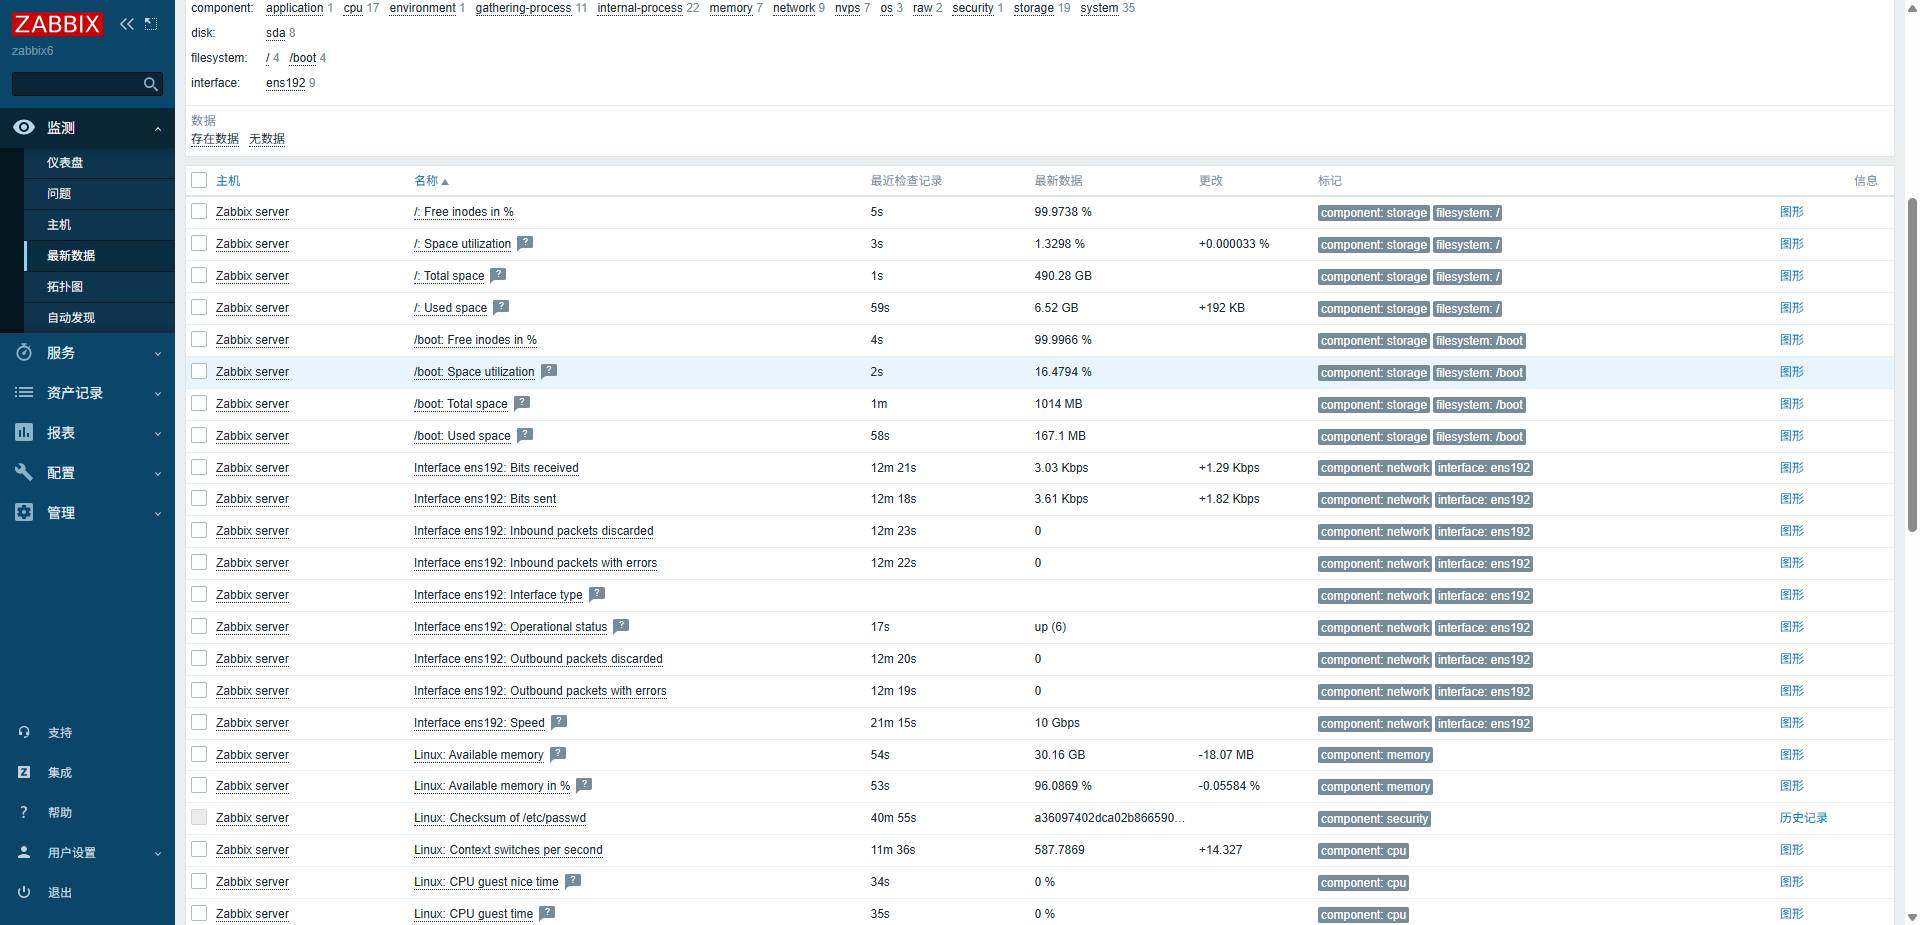Image resolution: width=1920 pixels, height=925 pixels.
Task: Click the 报表 chart icon
Action: (x=24, y=432)
